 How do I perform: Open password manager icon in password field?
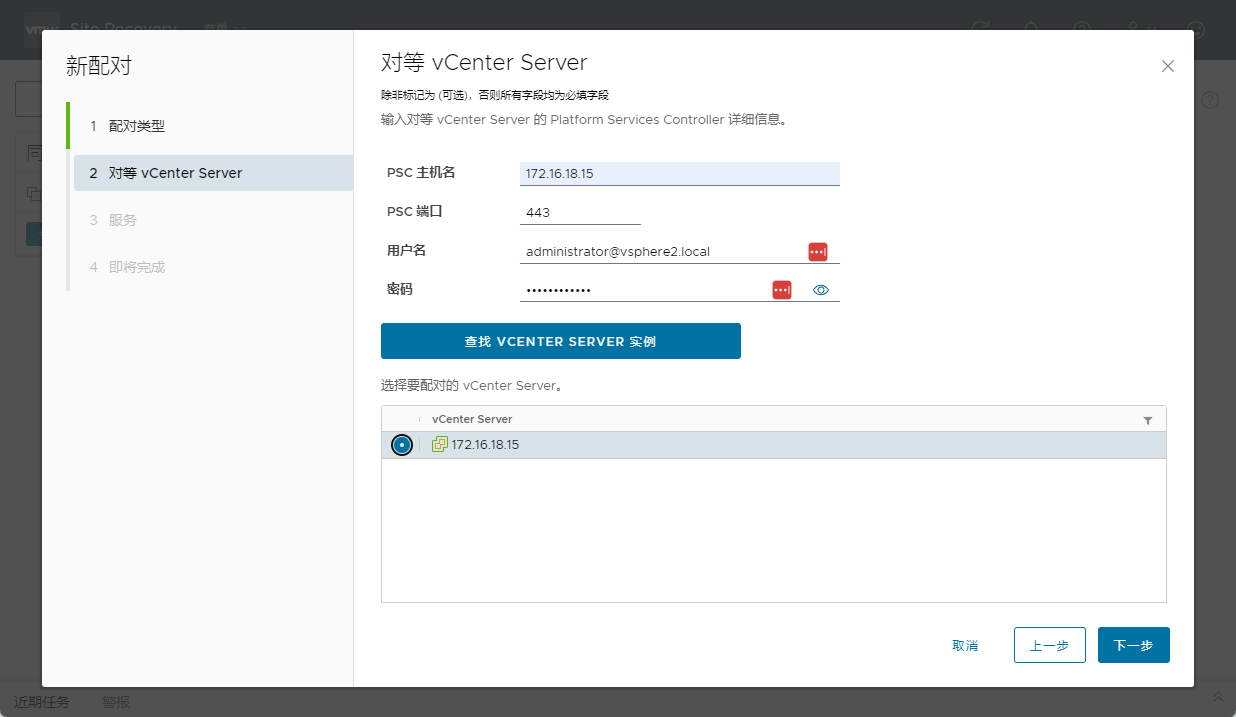pyautogui.click(x=781, y=290)
